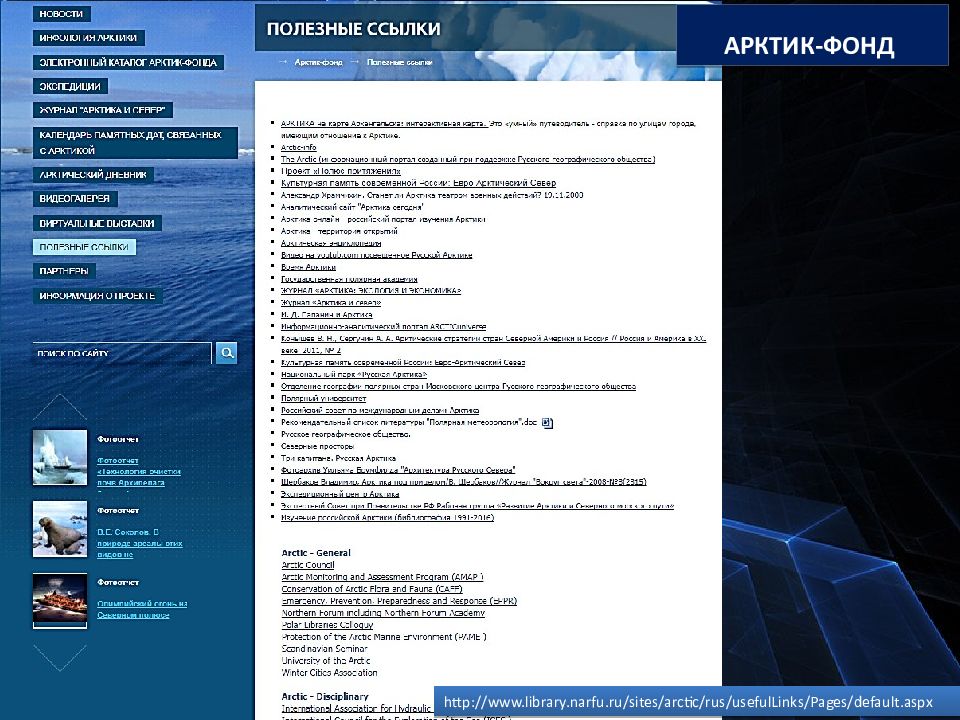Open the ЖУРНАЛ «АРКТИКА: ЭКОЛОГИЯ И ЭКОНОМИКА» link

[371, 290]
